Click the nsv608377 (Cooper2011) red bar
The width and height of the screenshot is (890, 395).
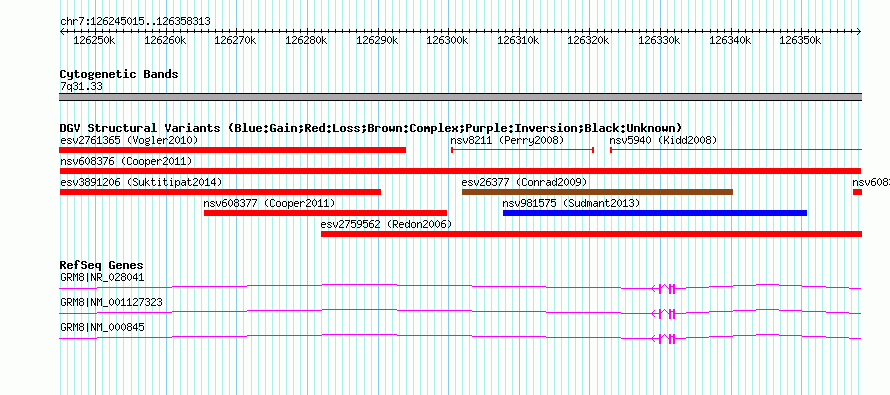click(325, 213)
